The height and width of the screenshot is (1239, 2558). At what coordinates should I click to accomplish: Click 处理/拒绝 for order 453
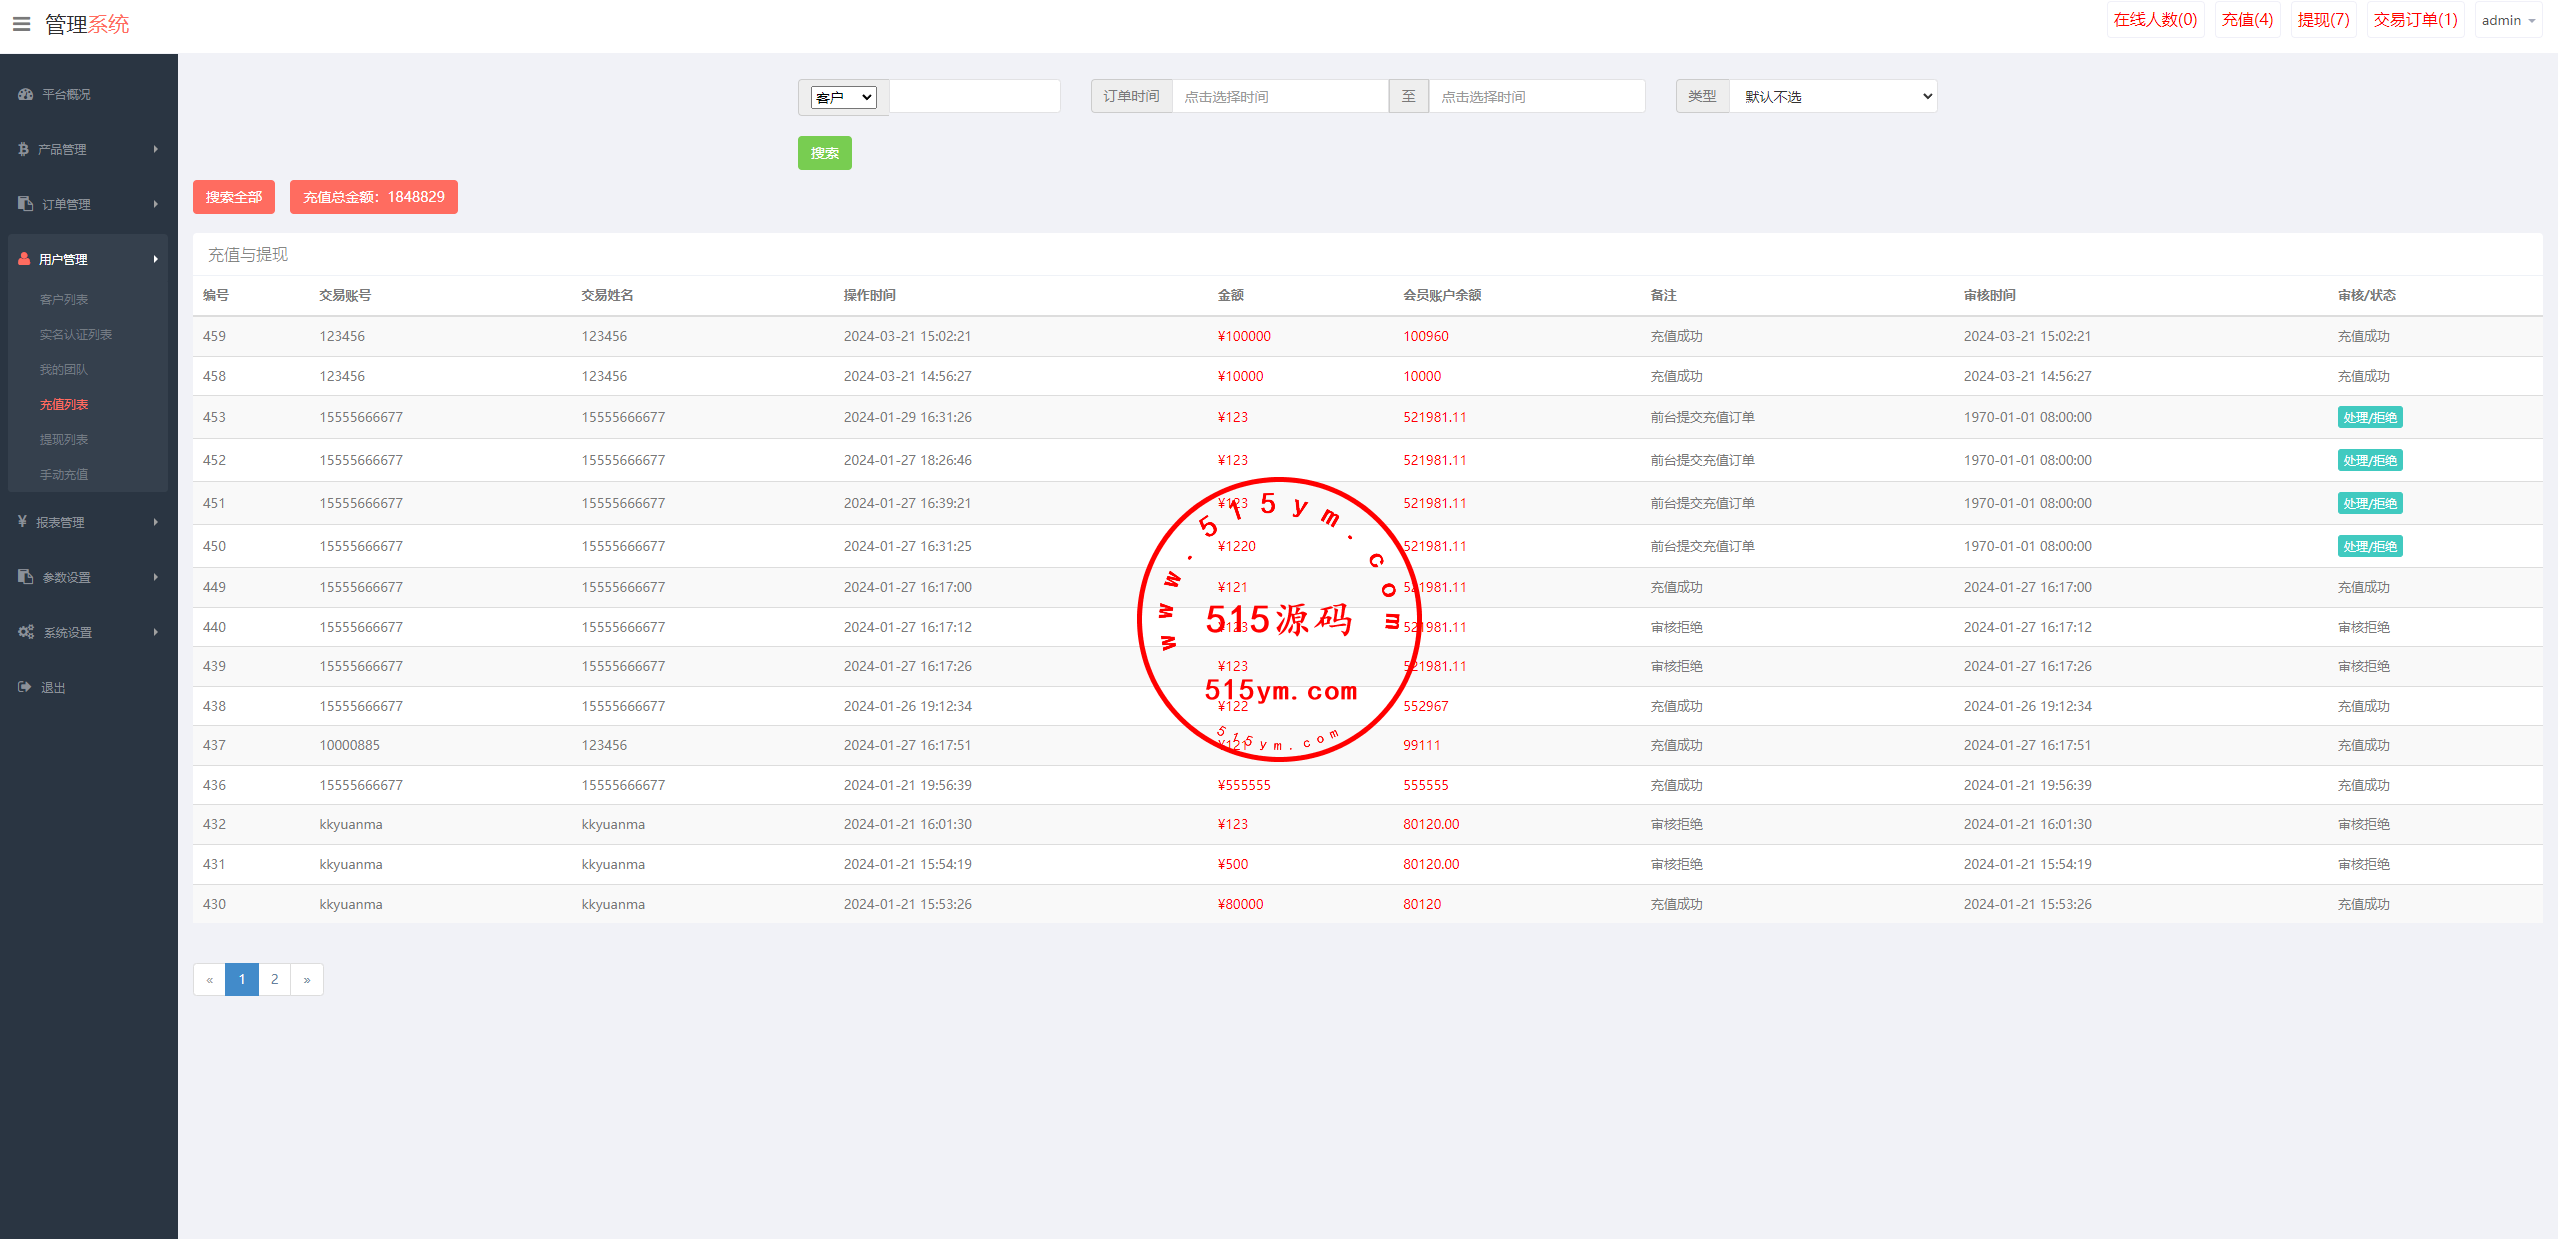click(2369, 418)
